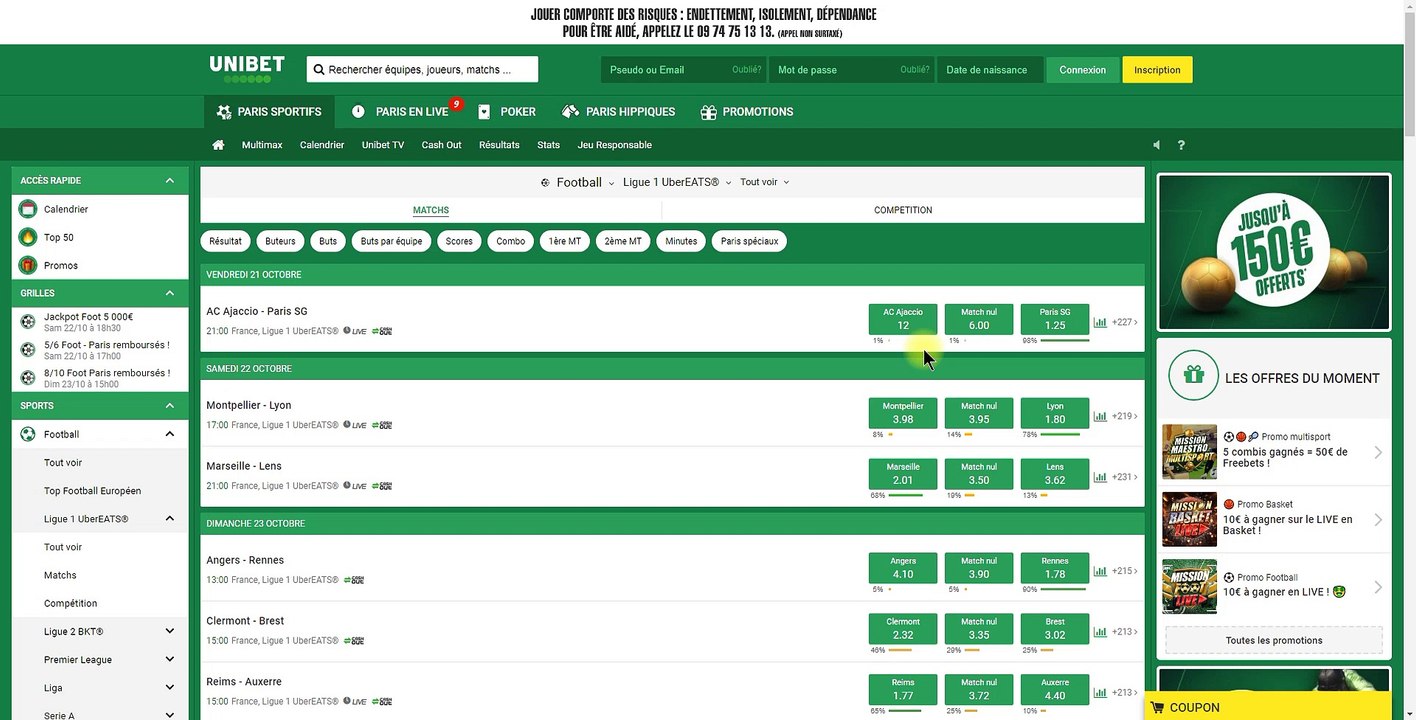
Task: Click Toutes les promotions button
Action: point(1274,640)
